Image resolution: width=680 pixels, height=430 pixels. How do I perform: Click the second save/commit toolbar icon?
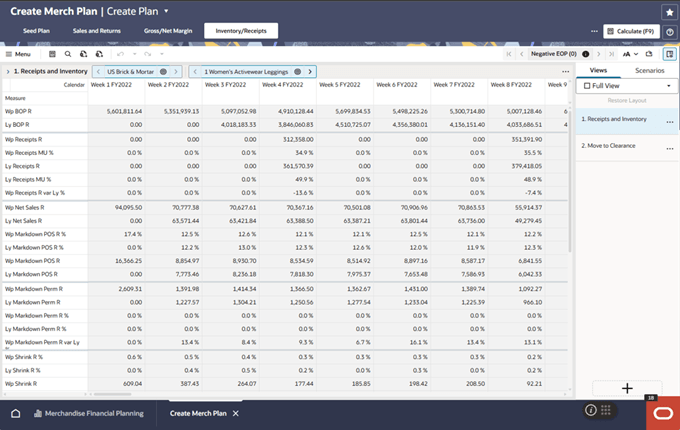(x=99, y=54)
